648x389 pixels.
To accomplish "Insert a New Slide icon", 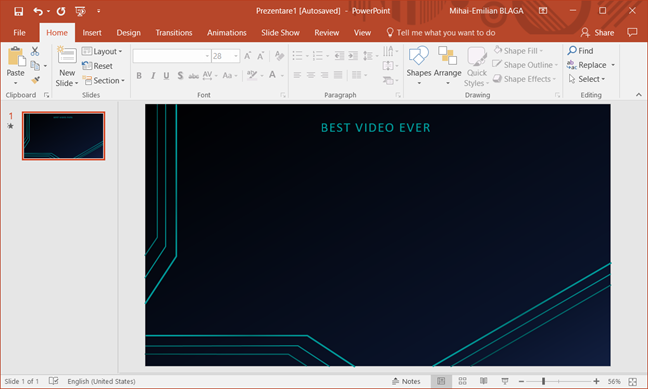I will pos(67,55).
